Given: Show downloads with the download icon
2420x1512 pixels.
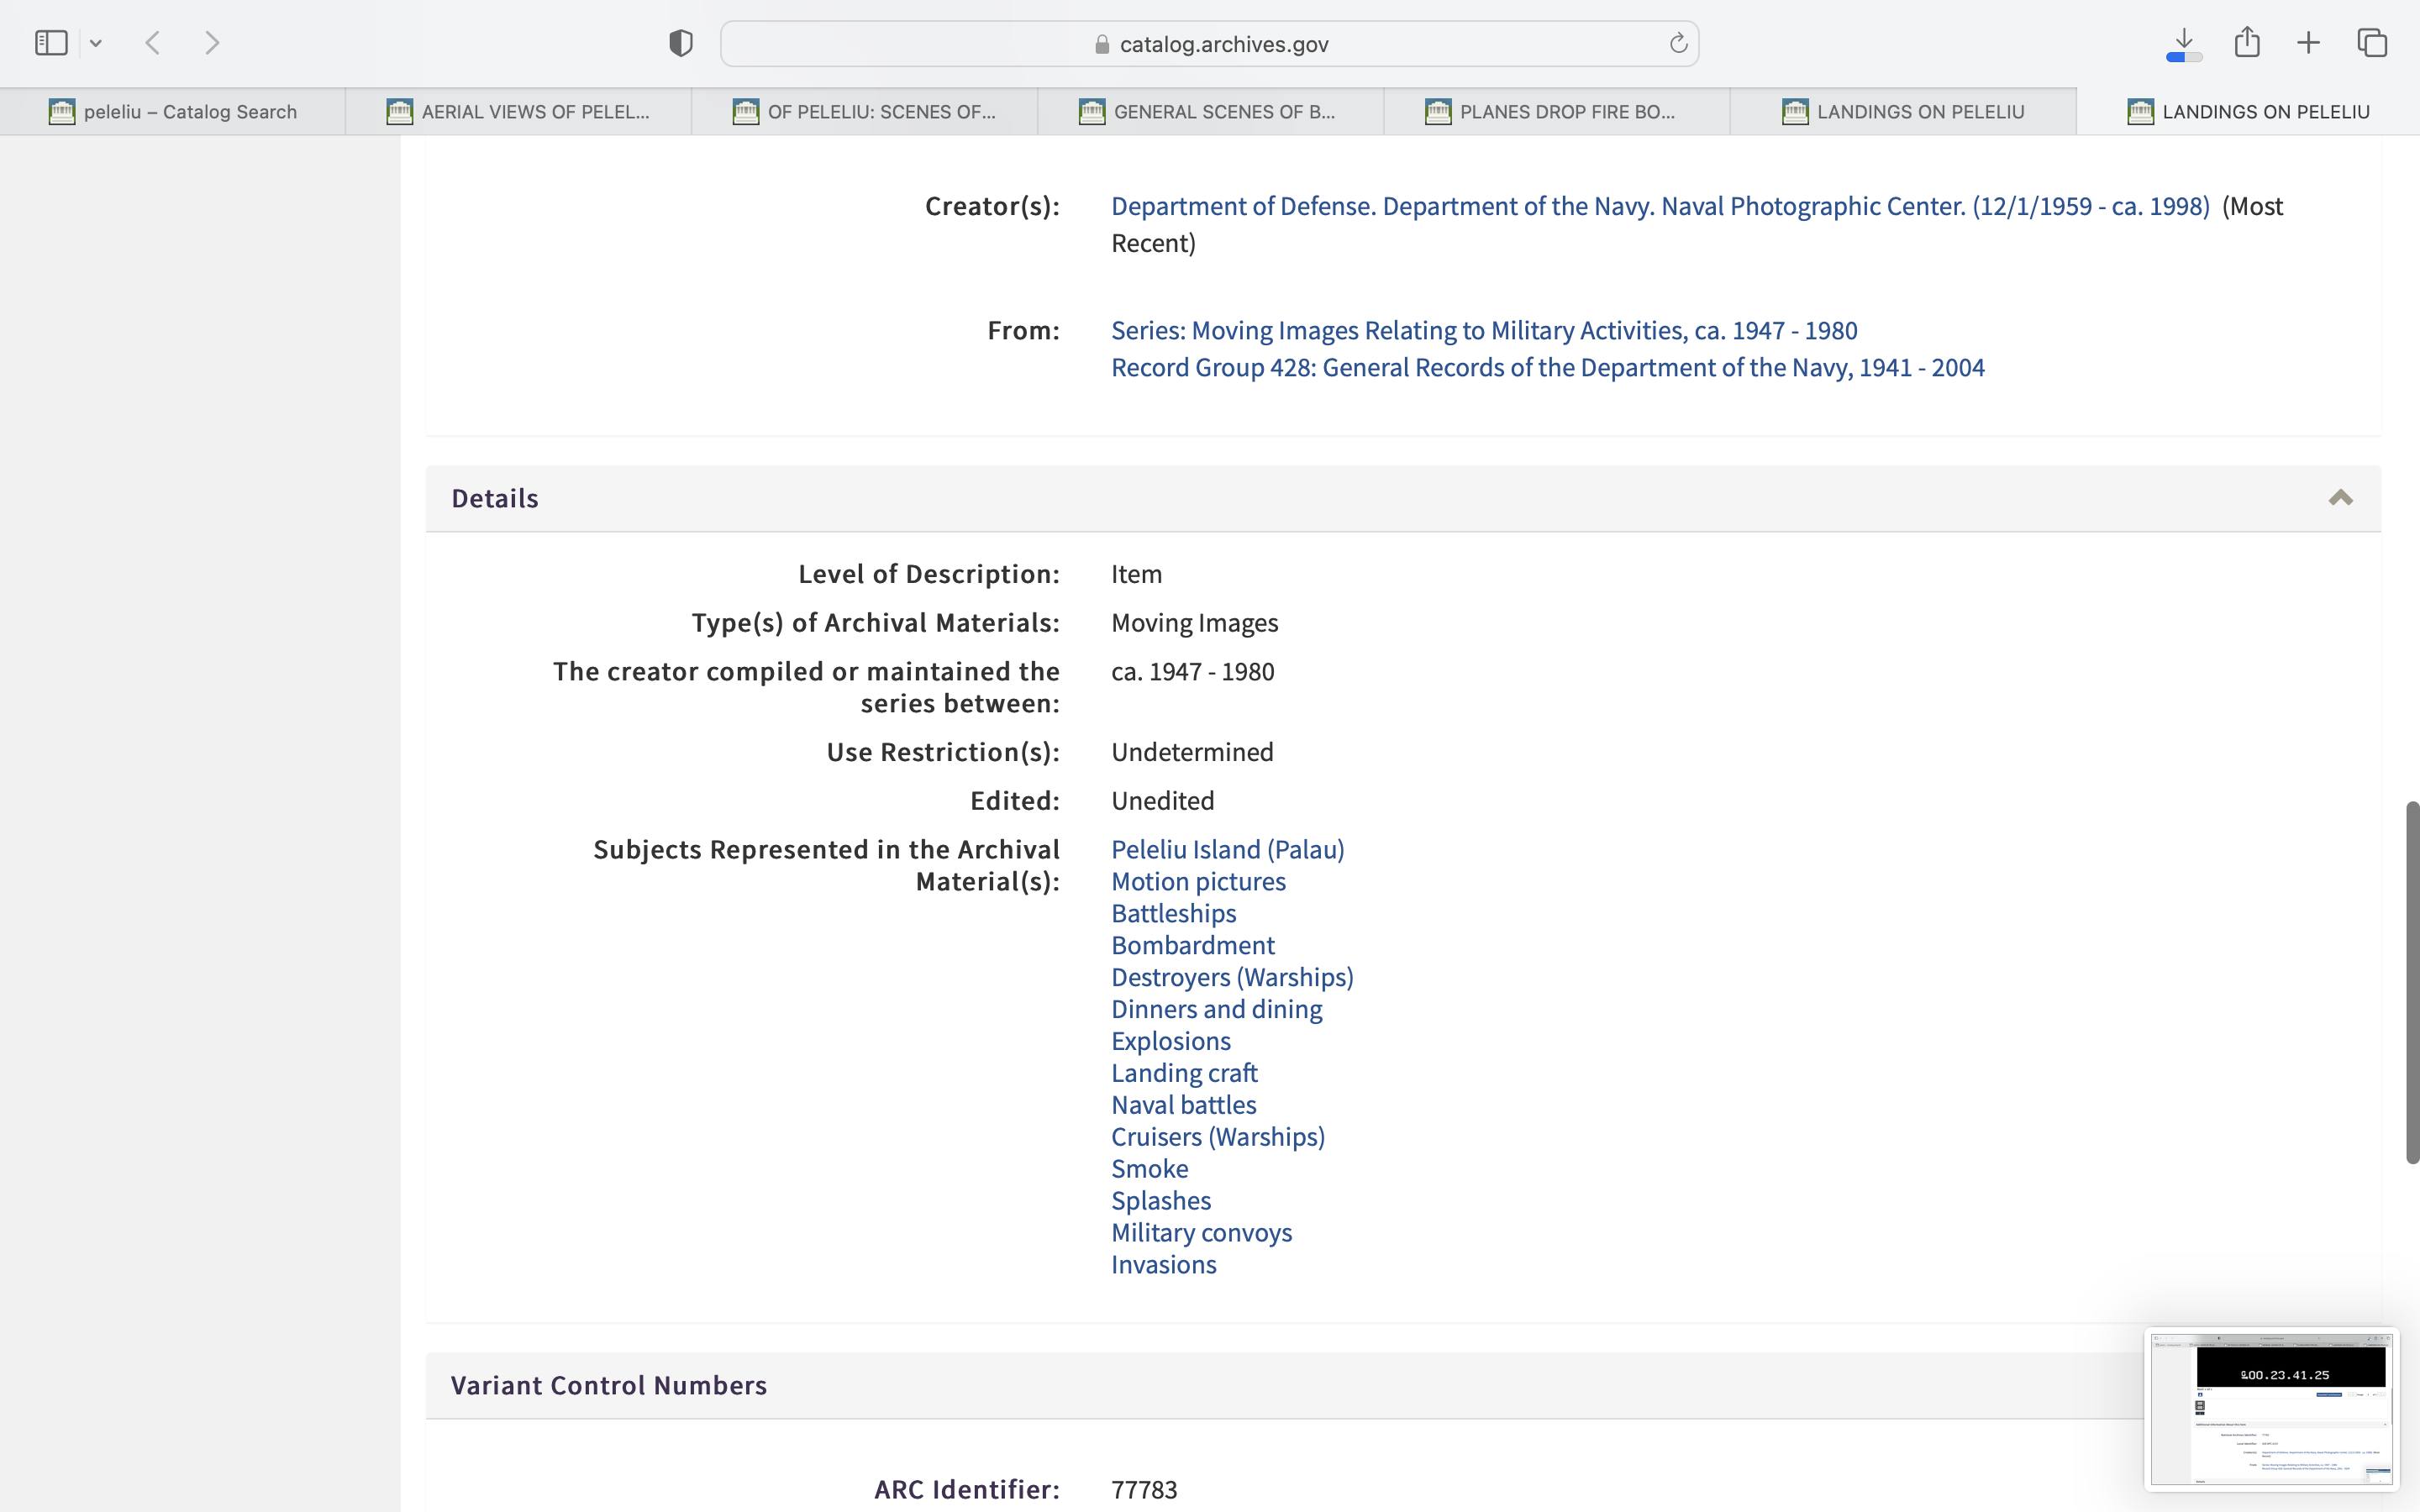Looking at the screenshot, I should 2184,43.
